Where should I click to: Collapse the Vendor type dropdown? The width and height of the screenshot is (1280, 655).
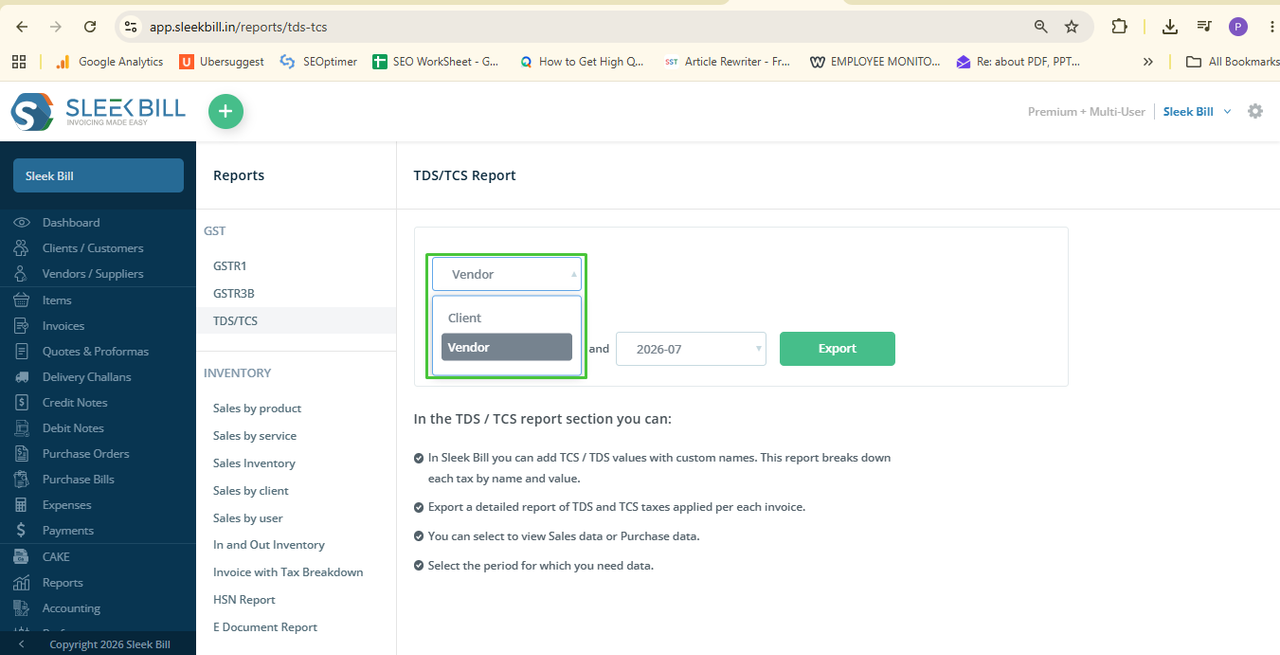pos(507,274)
